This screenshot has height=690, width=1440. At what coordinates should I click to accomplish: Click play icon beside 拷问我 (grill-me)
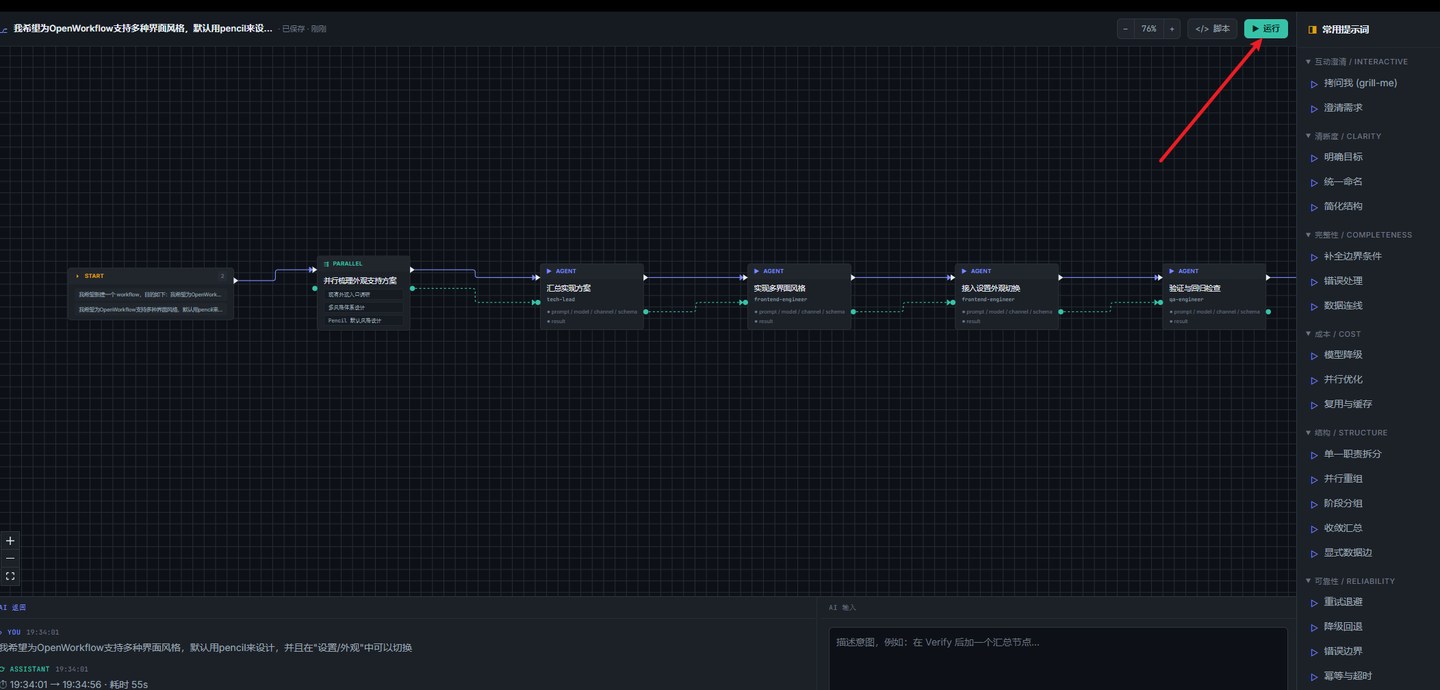pos(1315,84)
